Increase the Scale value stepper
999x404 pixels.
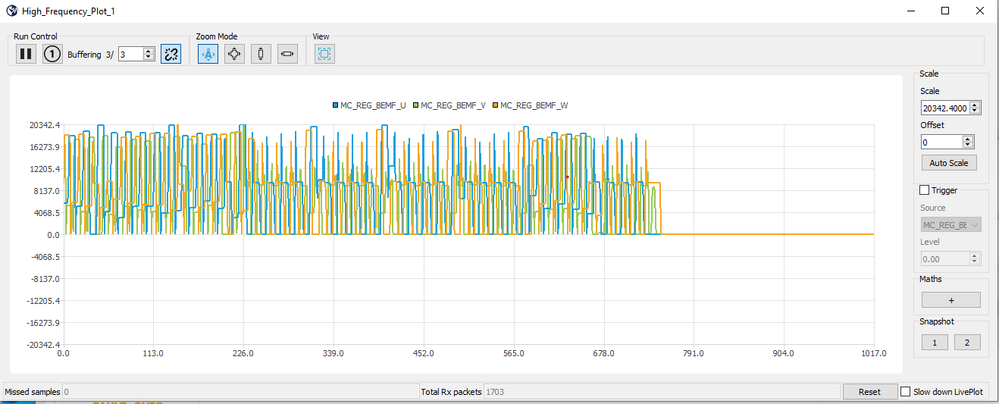click(972, 105)
